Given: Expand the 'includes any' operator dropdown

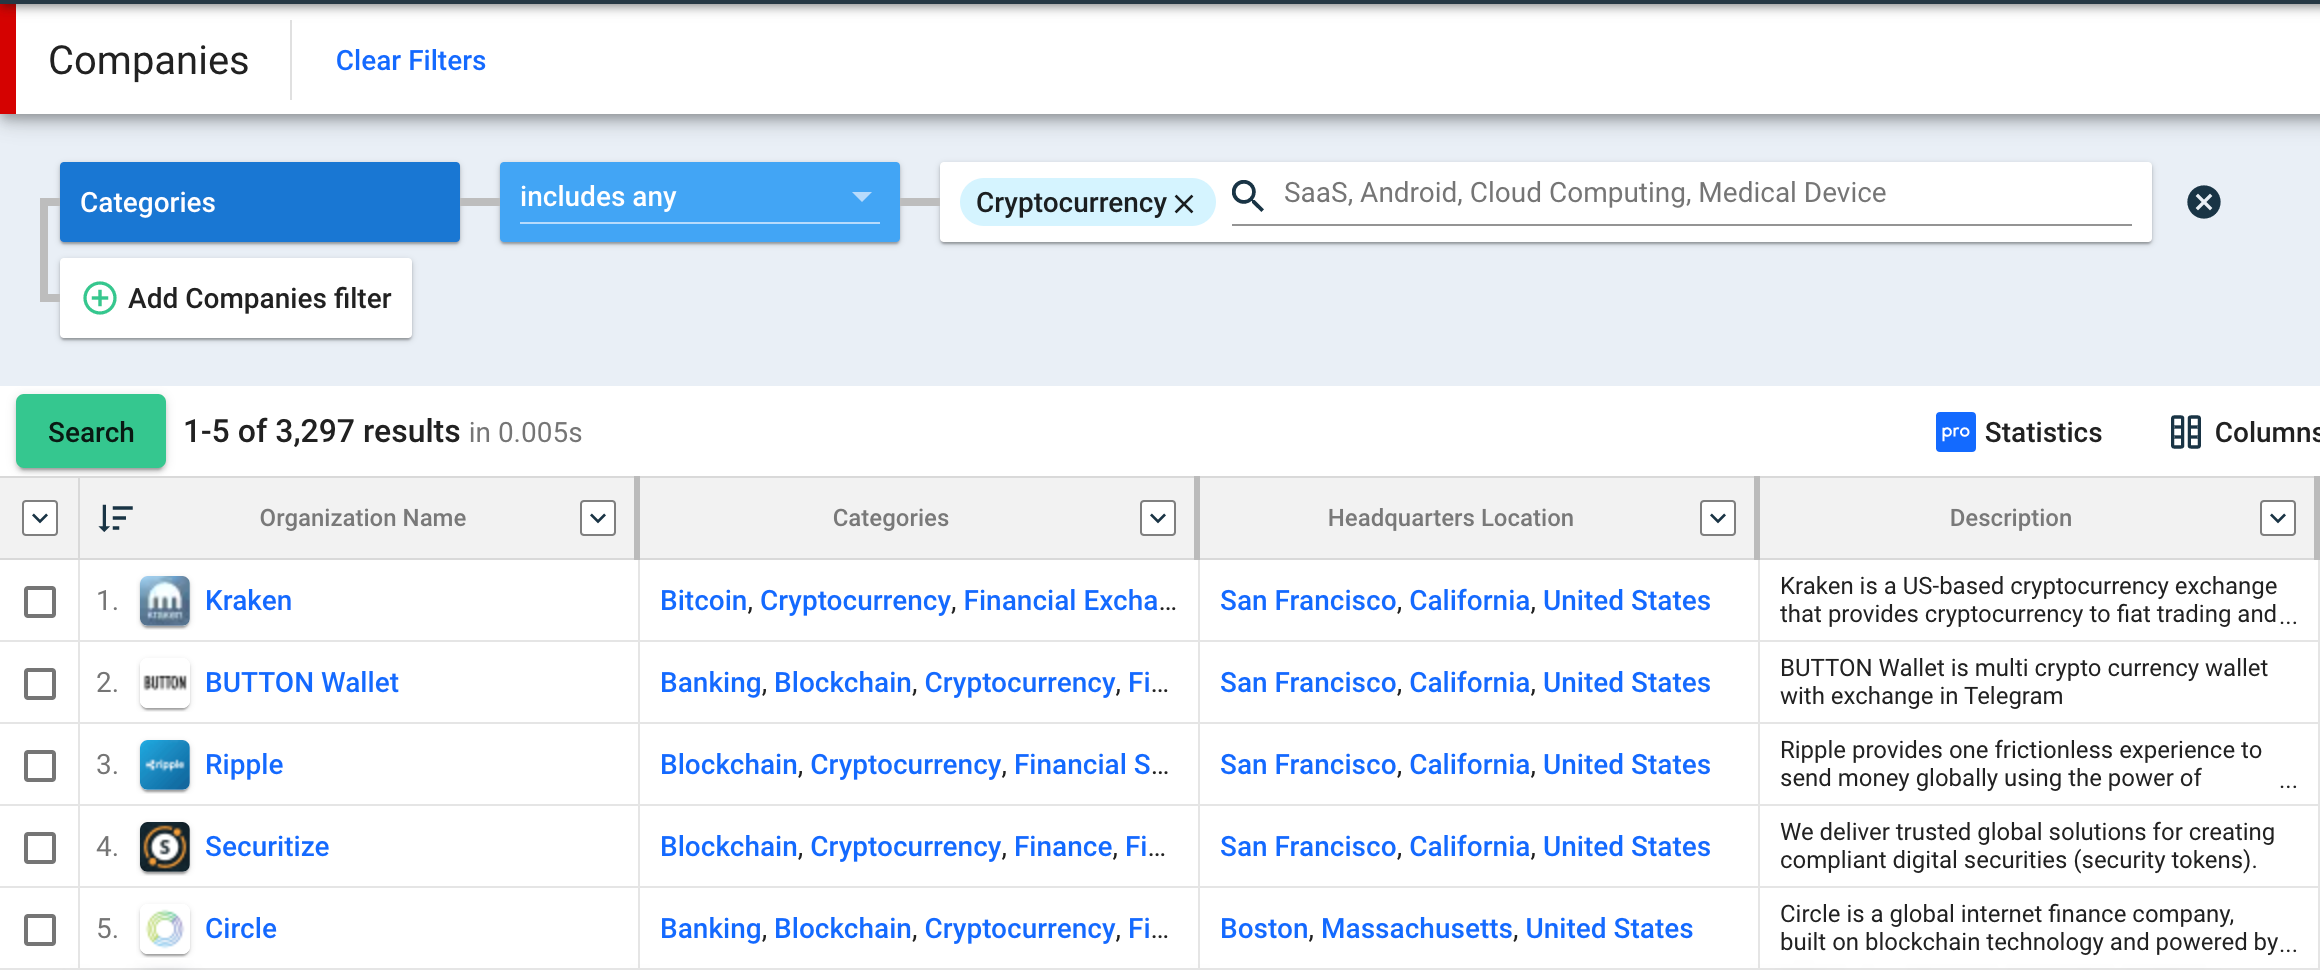Looking at the screenshot, I should click(700, 201).
